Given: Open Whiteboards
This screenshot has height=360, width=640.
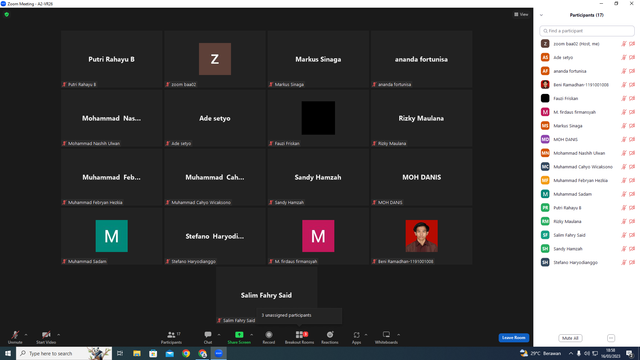Looking at the screenshot, I should point(386,337).
